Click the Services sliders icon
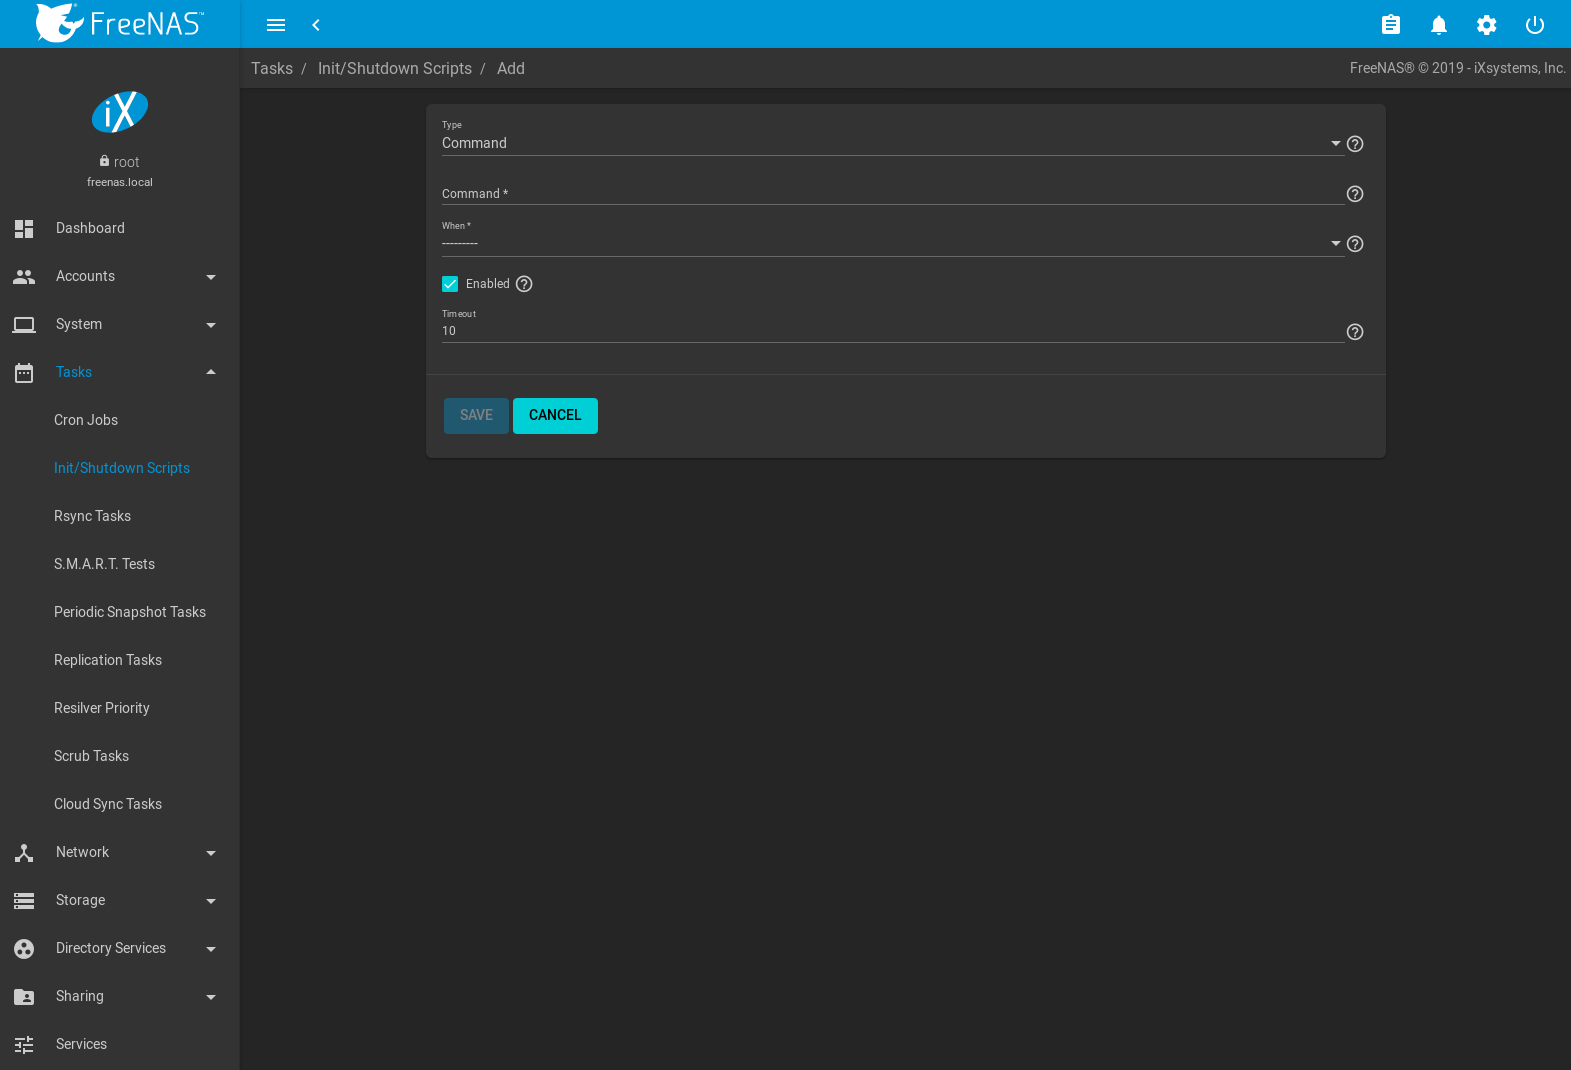Viewport: 1571px width, 1070px height. pos(24,1044)
